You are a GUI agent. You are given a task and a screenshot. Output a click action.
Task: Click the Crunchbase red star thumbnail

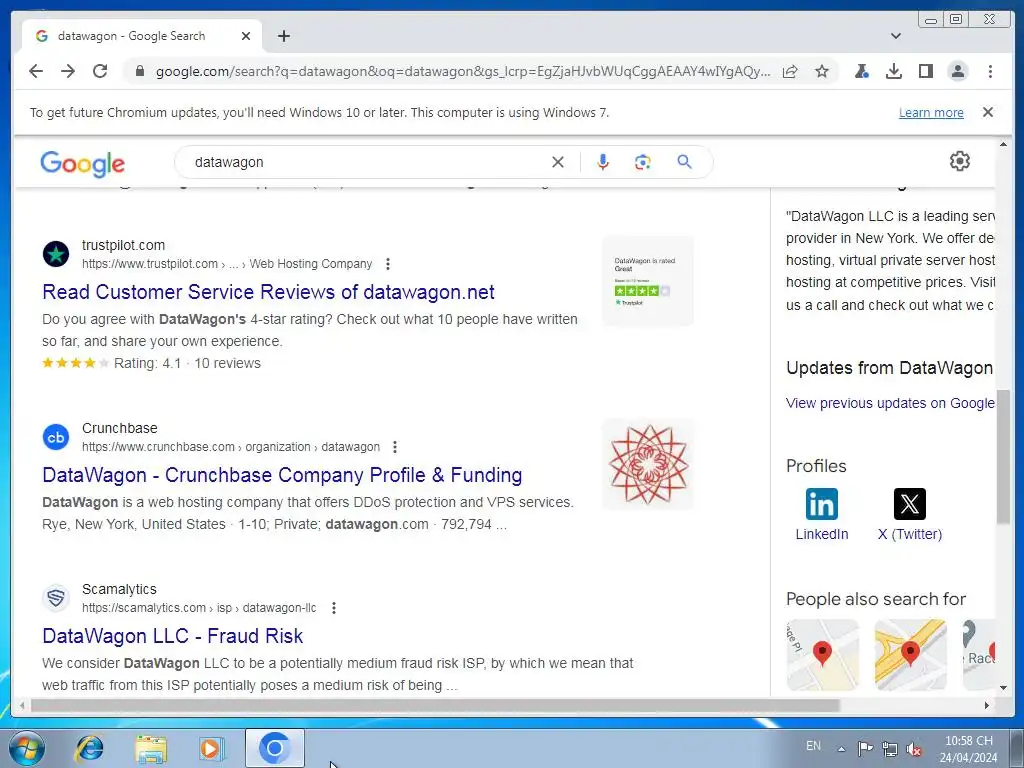[x=648, y=464]
